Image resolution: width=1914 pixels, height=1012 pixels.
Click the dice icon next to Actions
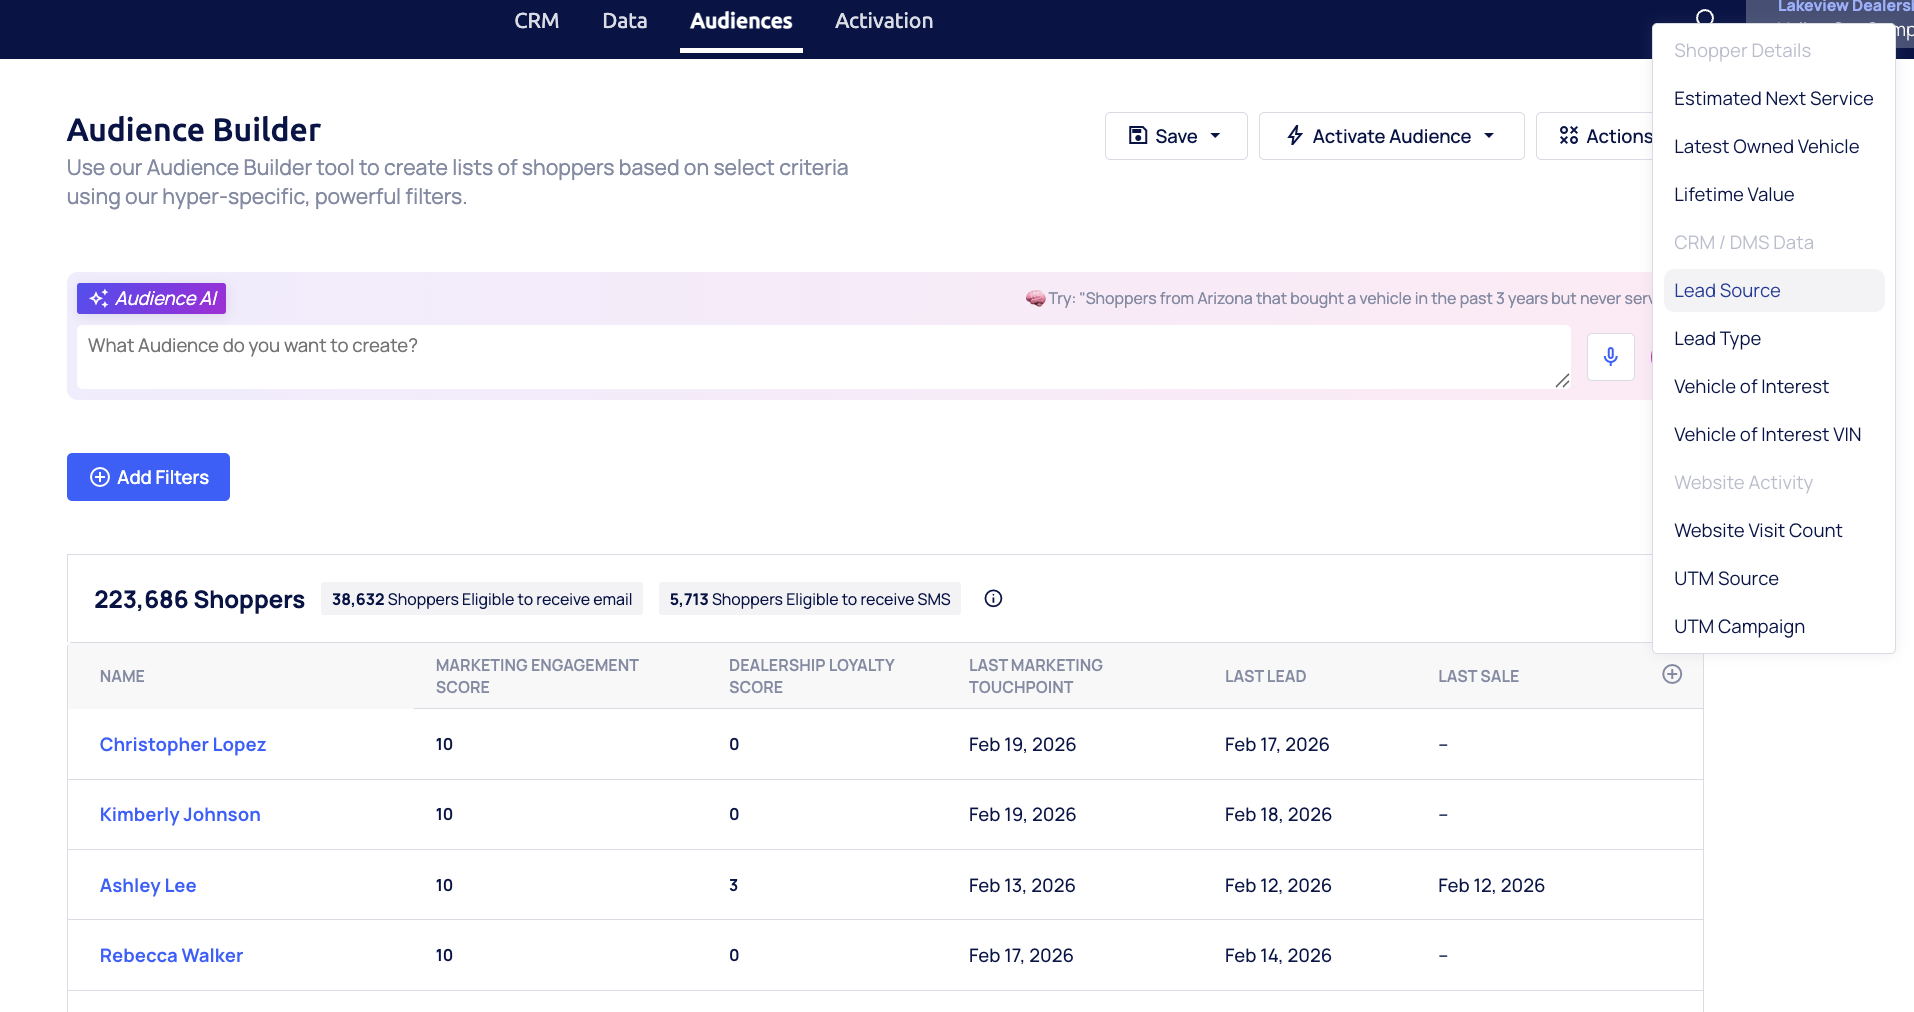click(x=1570, y=135)
